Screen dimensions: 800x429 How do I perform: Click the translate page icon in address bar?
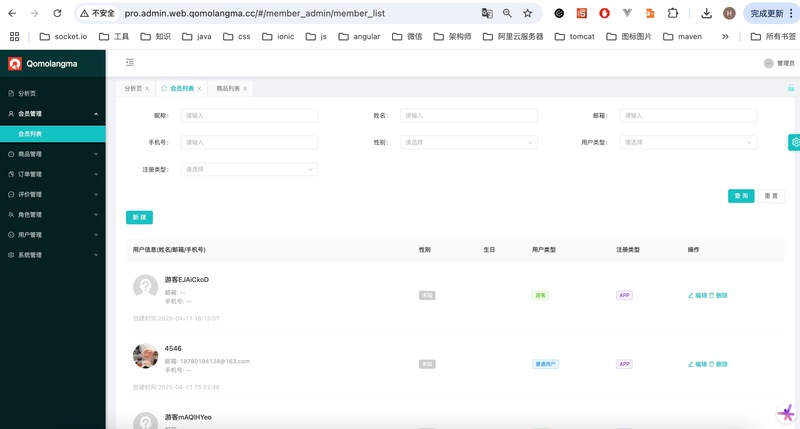487,13
